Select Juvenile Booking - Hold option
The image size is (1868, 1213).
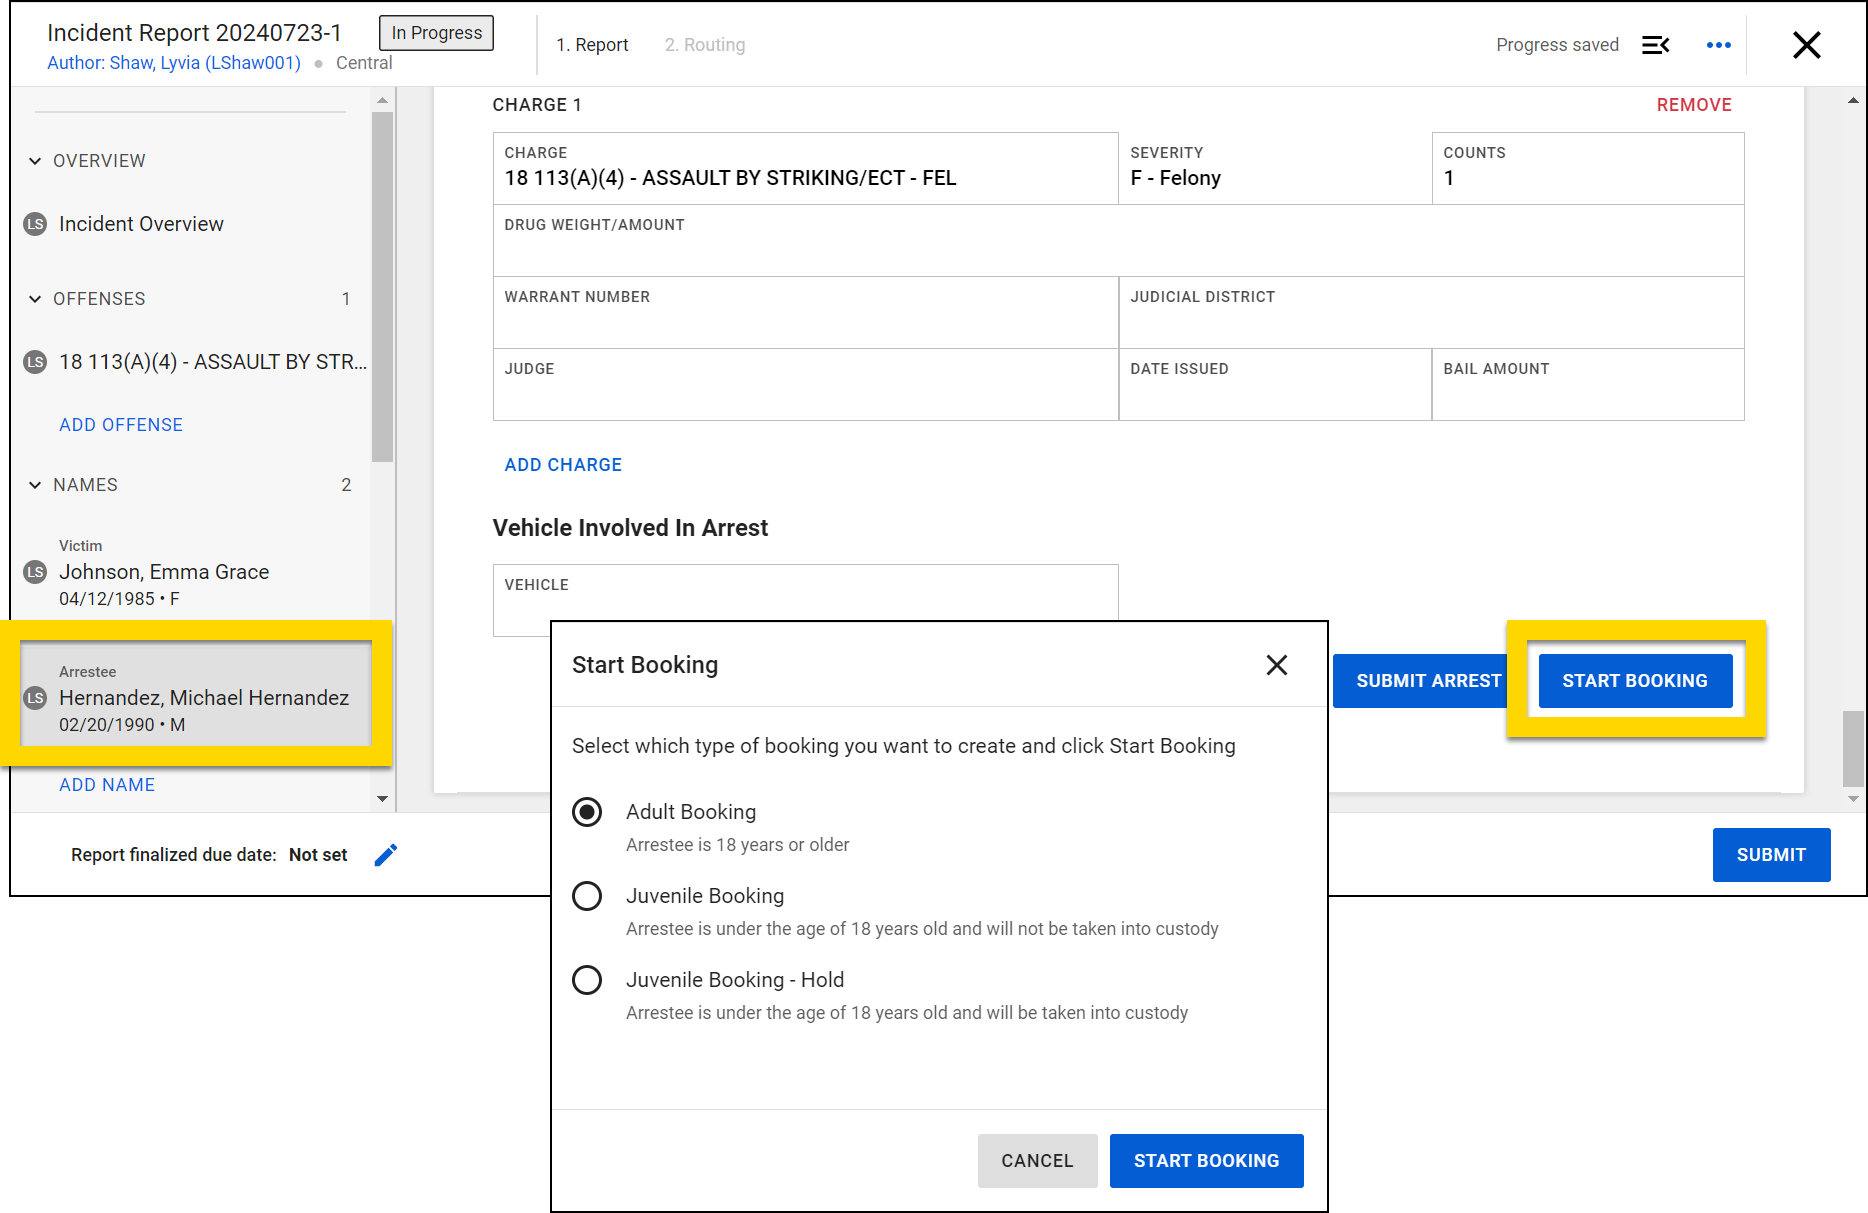pos(587,980)
